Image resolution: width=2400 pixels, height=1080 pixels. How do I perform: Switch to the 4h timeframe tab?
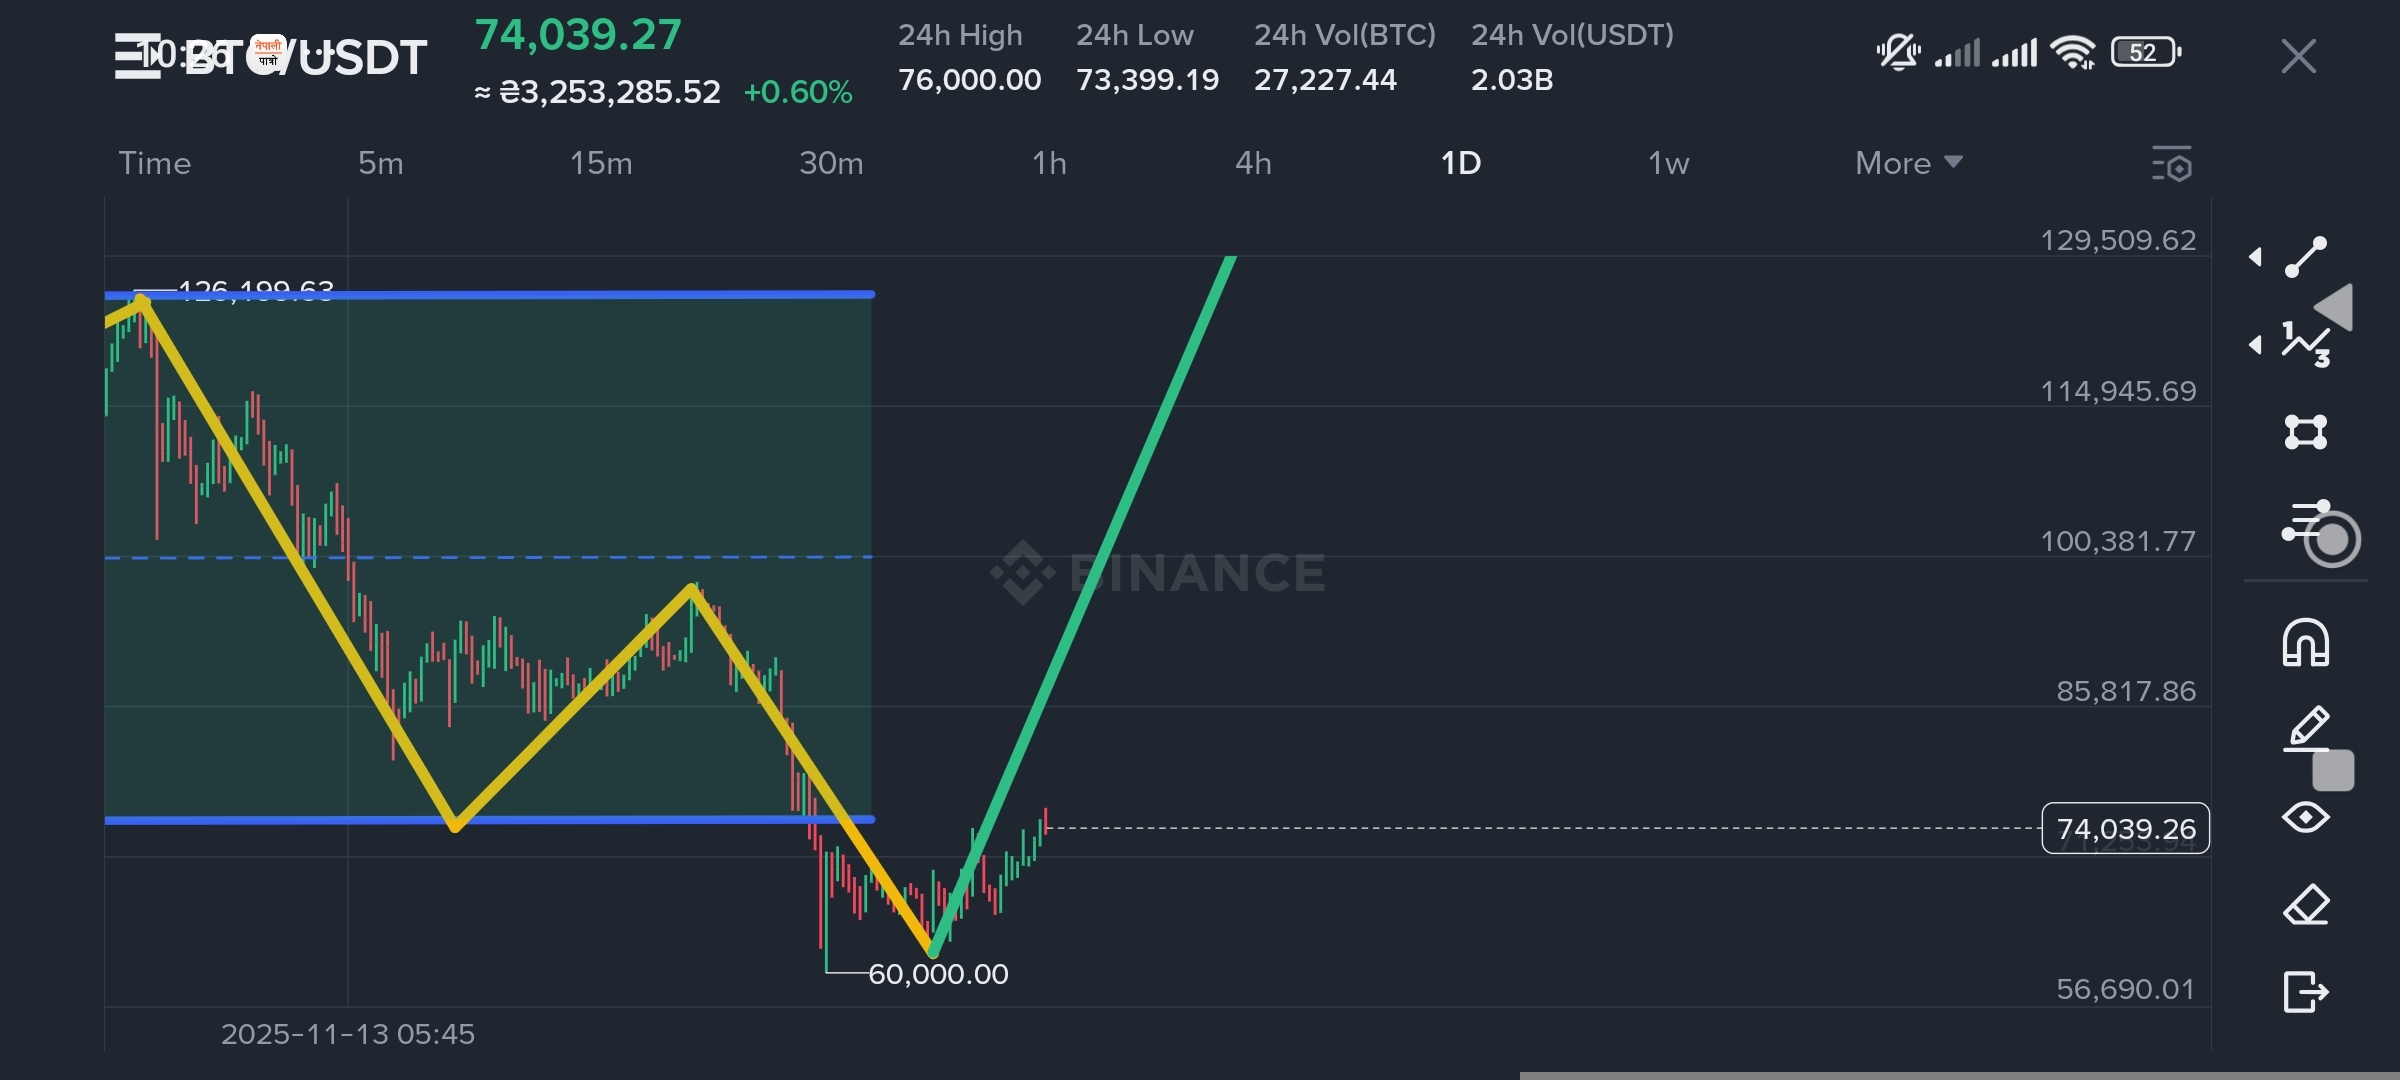1253,163
